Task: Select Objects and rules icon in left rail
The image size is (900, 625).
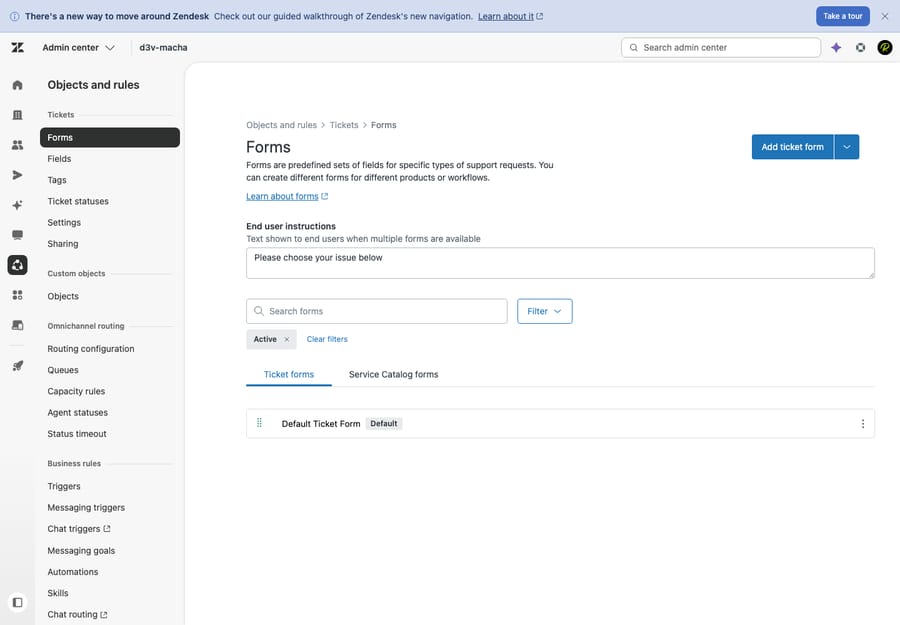Action: (17, 265)
